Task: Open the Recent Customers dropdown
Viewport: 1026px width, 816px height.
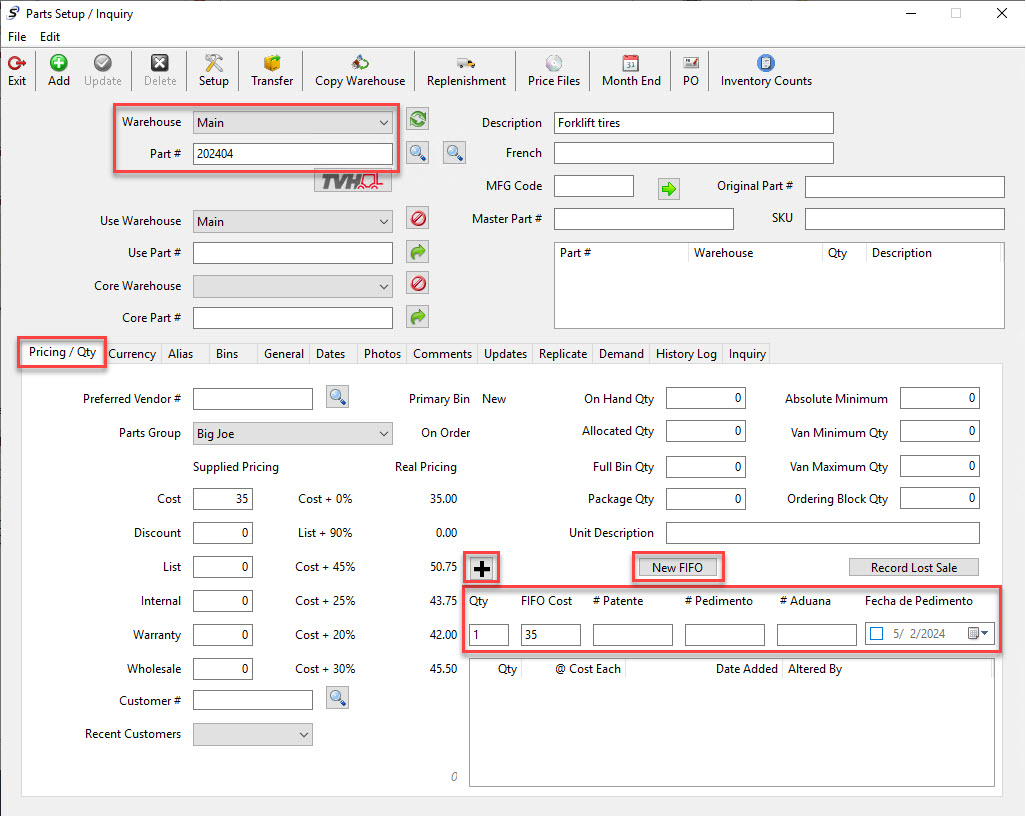Action: click(x=253, y=734)
